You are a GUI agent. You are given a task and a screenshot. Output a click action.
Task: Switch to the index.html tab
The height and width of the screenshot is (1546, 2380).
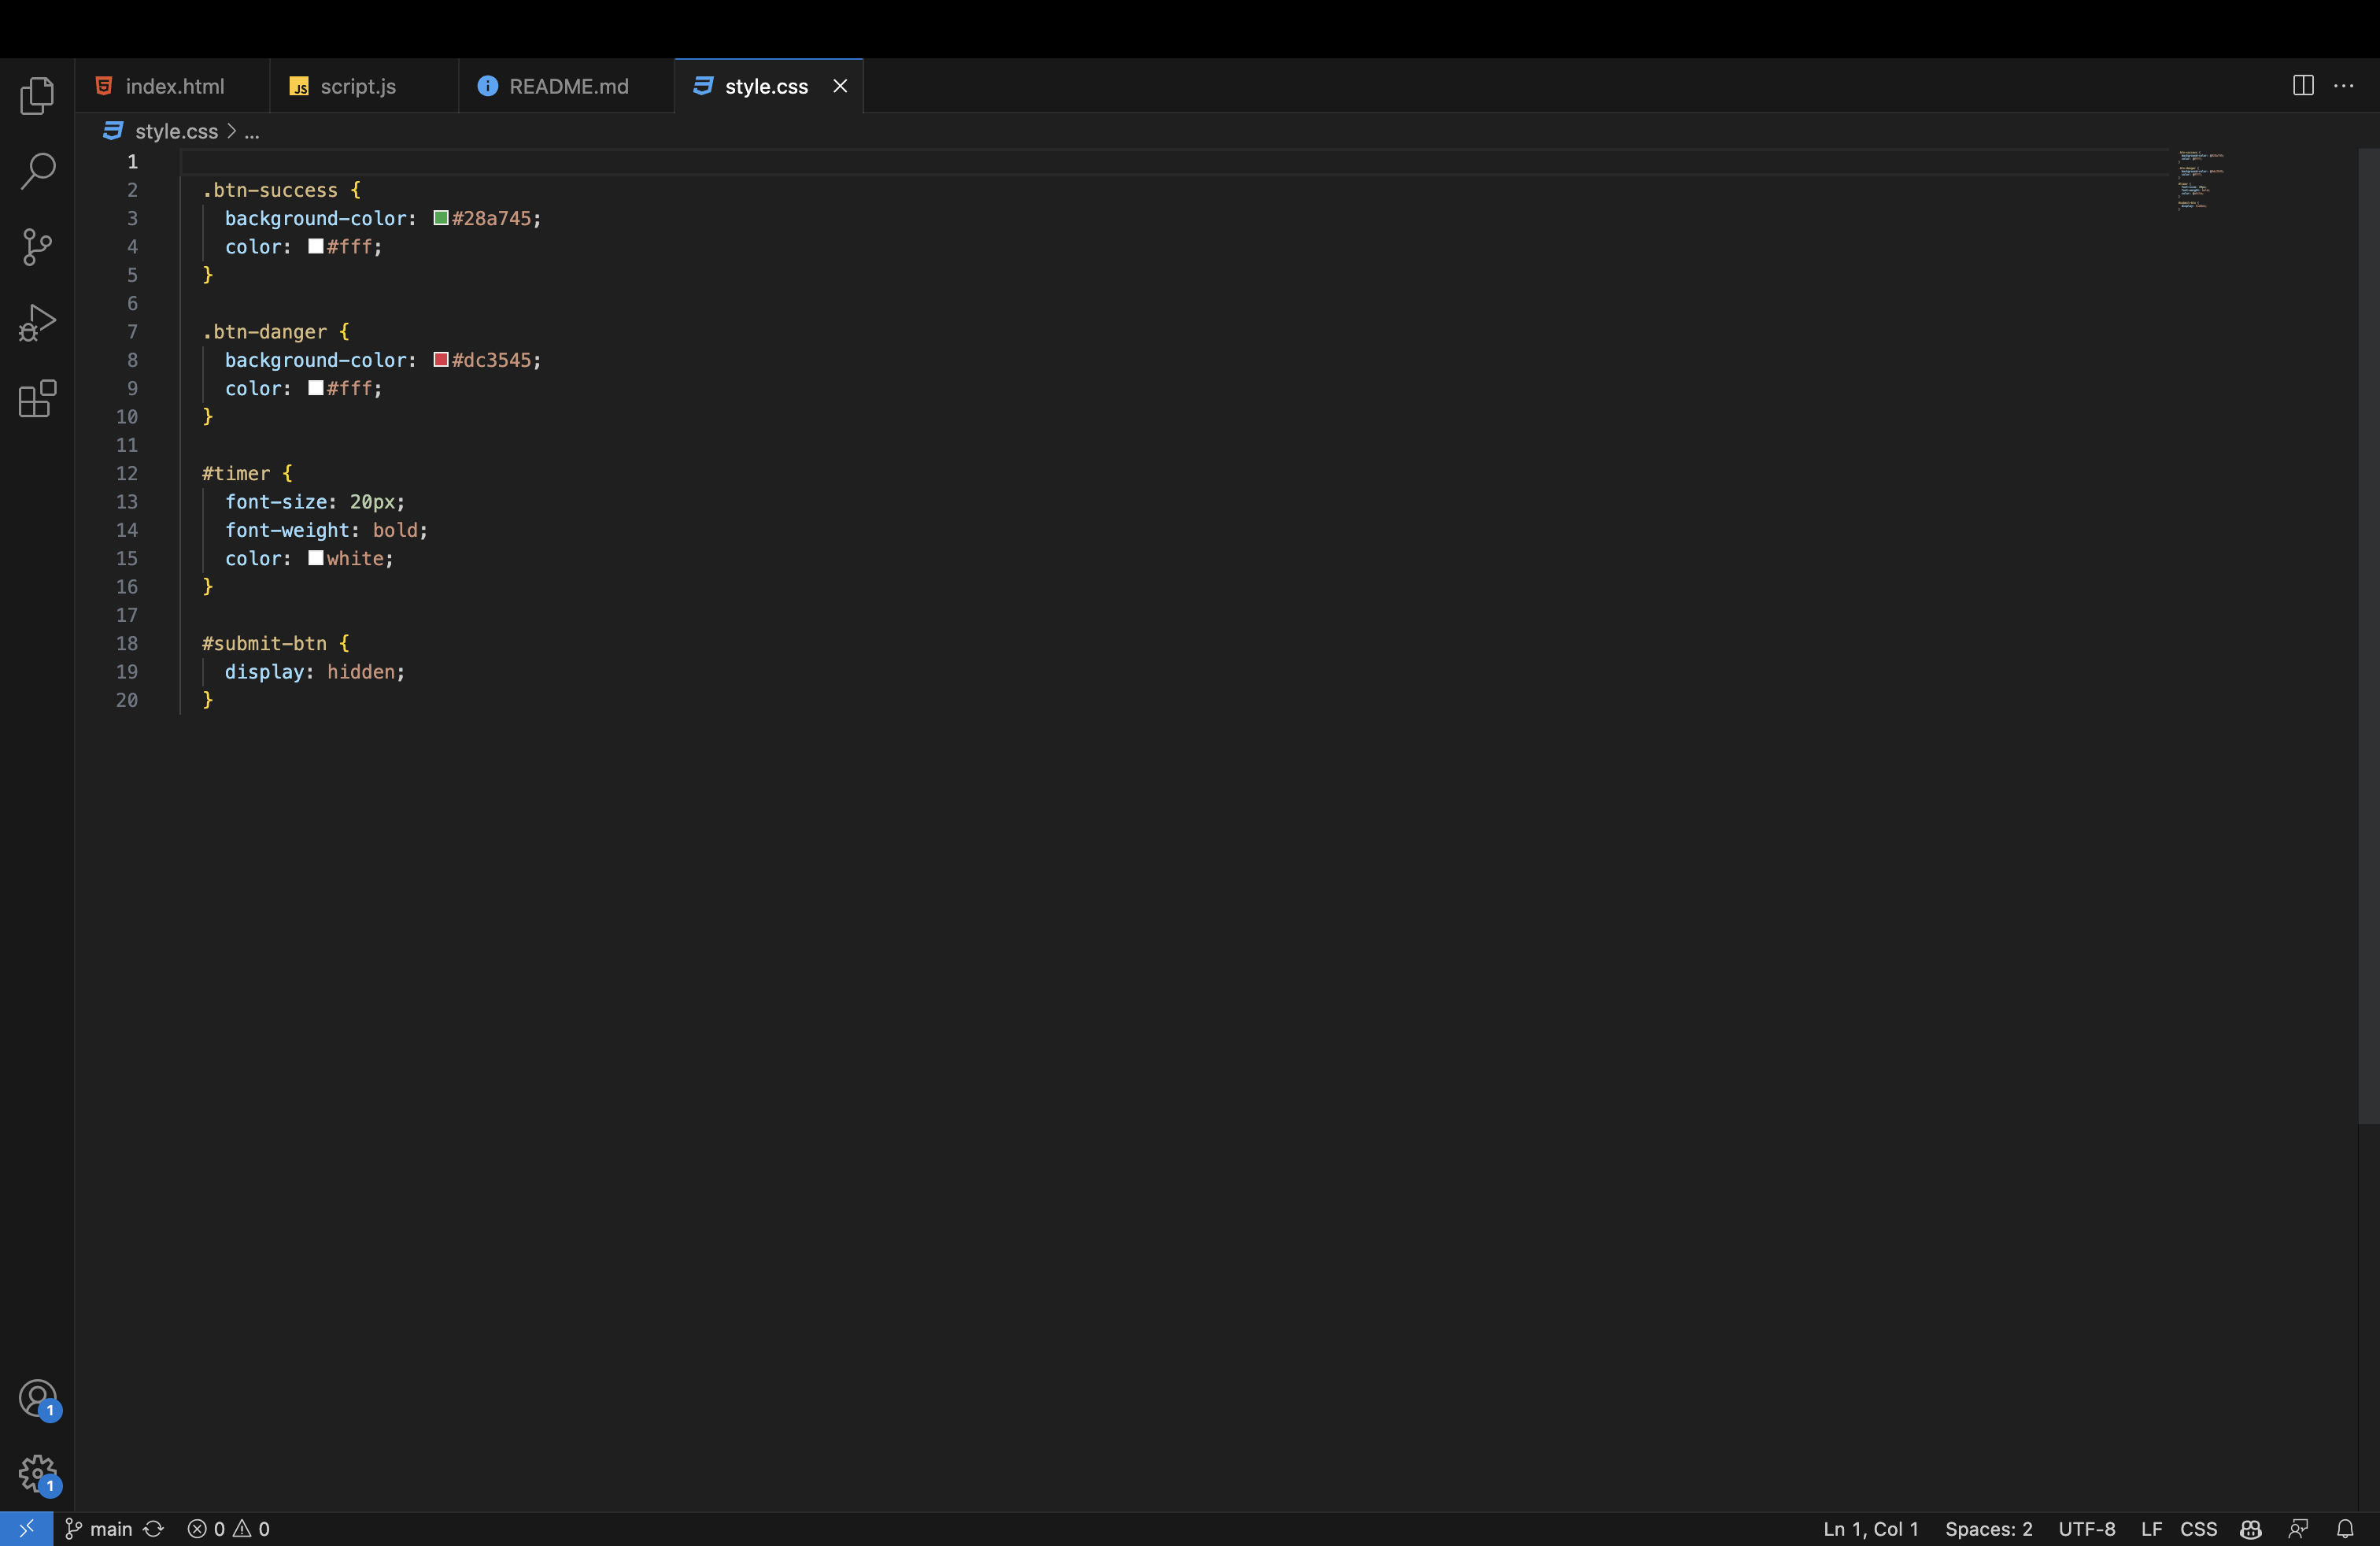(x=174, y=86)
